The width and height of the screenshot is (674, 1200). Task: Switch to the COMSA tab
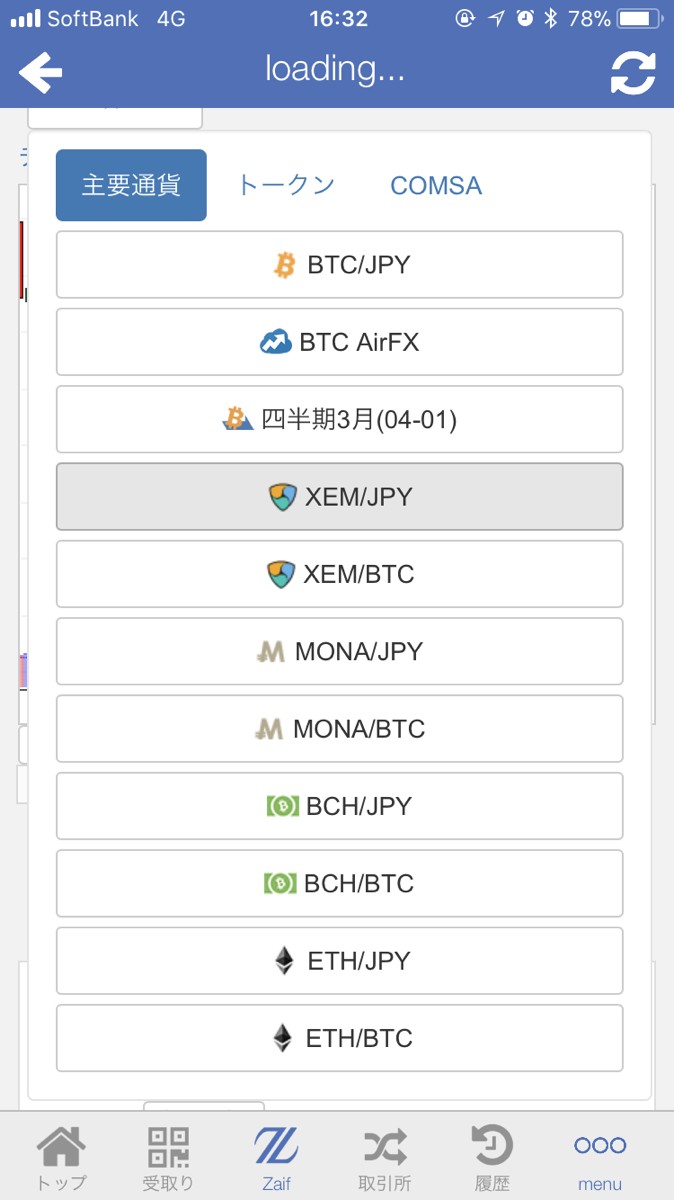(436, 185)
